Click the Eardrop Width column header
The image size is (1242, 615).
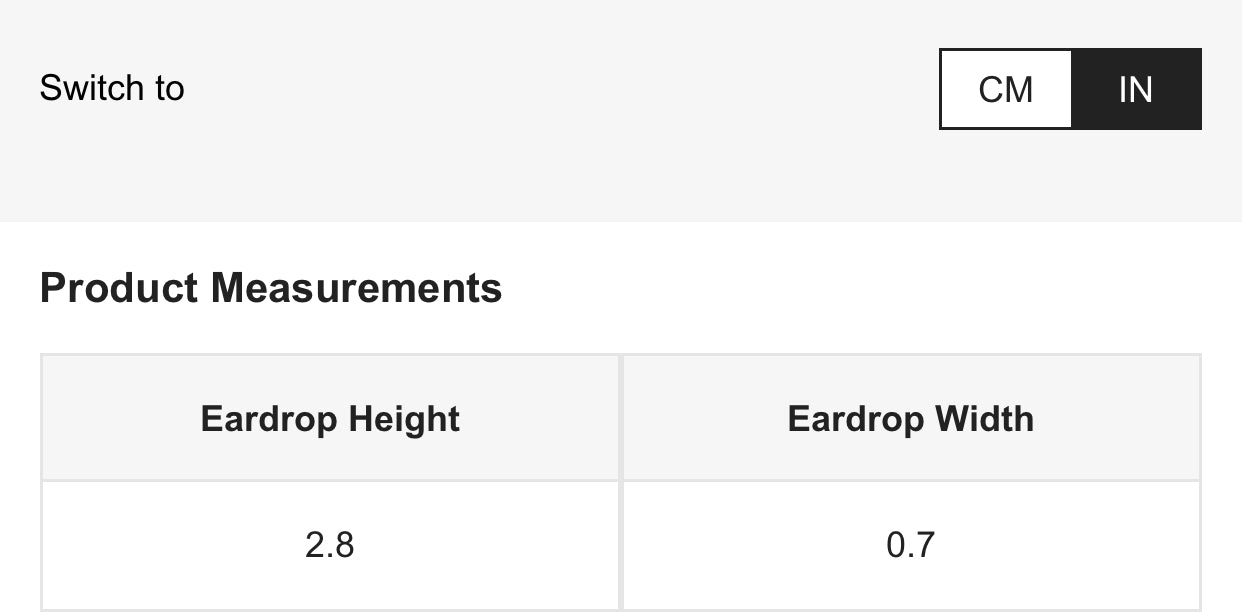click(911, 418)
